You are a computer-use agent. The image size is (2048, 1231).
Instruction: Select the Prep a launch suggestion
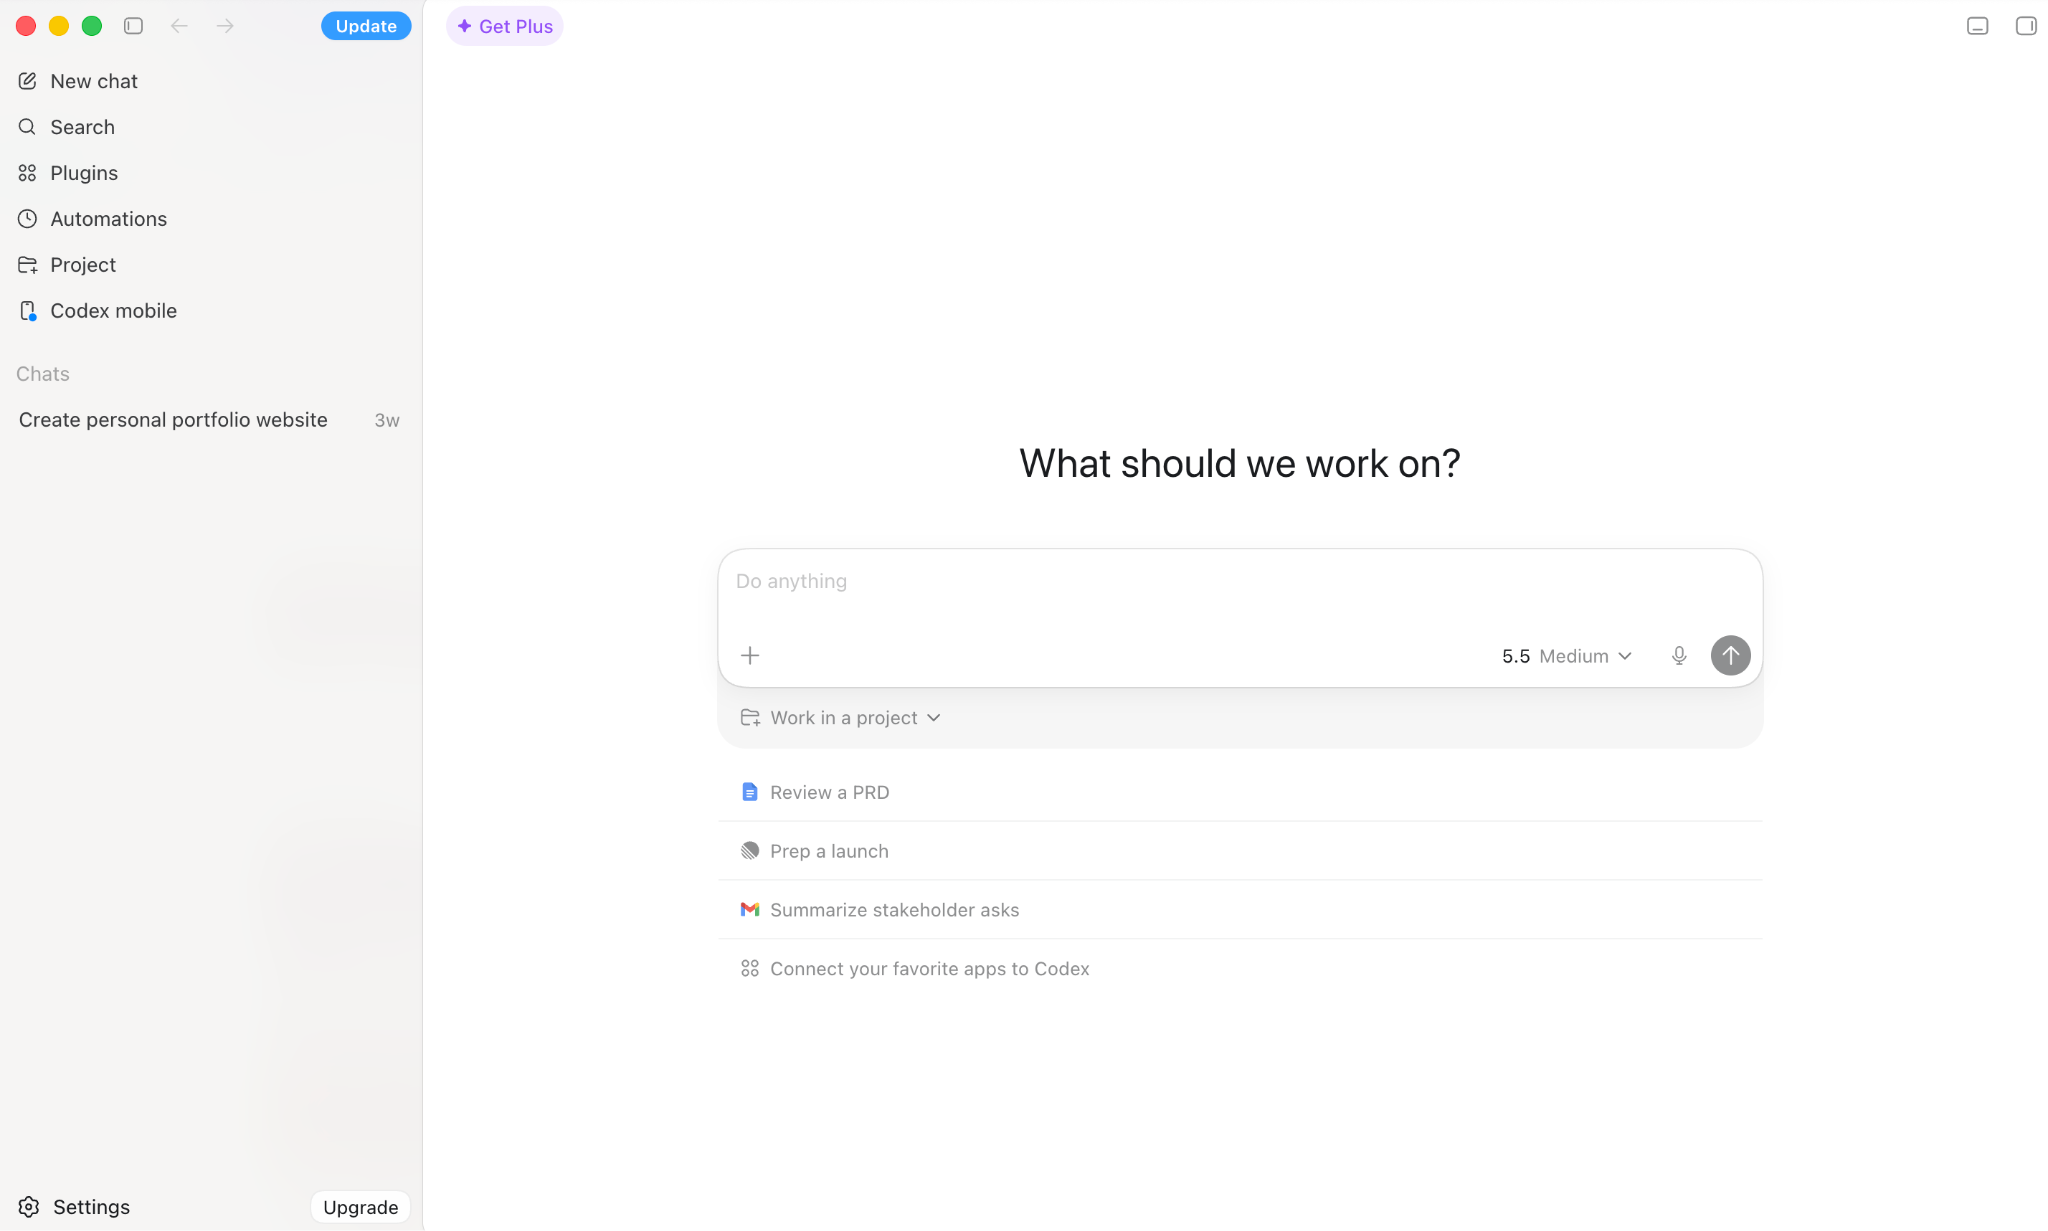click(1240, 851)
